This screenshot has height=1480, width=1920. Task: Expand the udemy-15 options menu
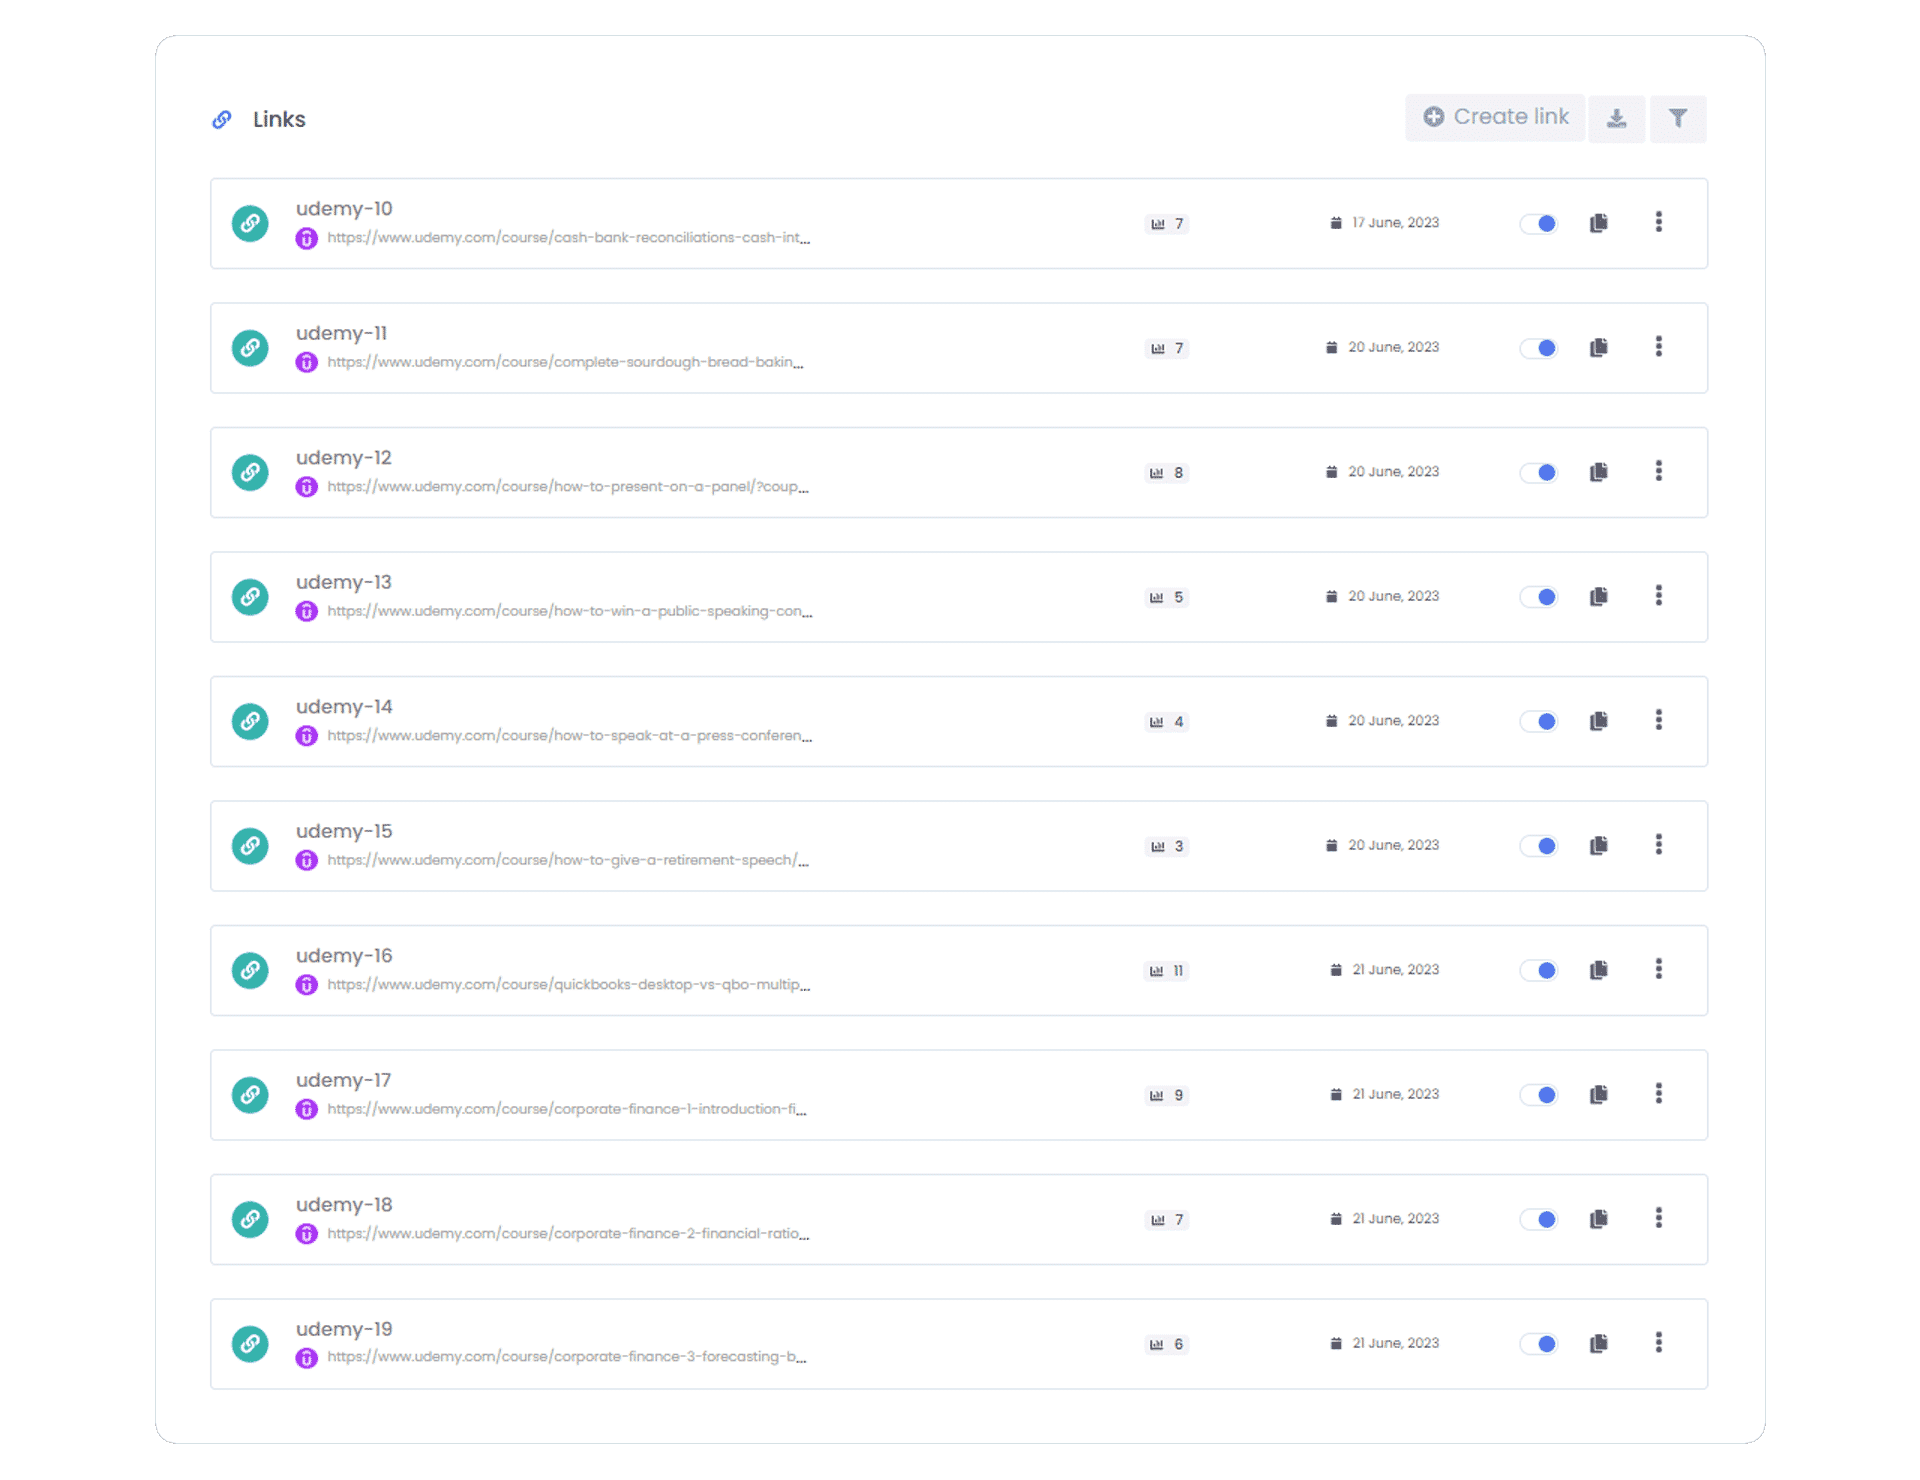1658,845
